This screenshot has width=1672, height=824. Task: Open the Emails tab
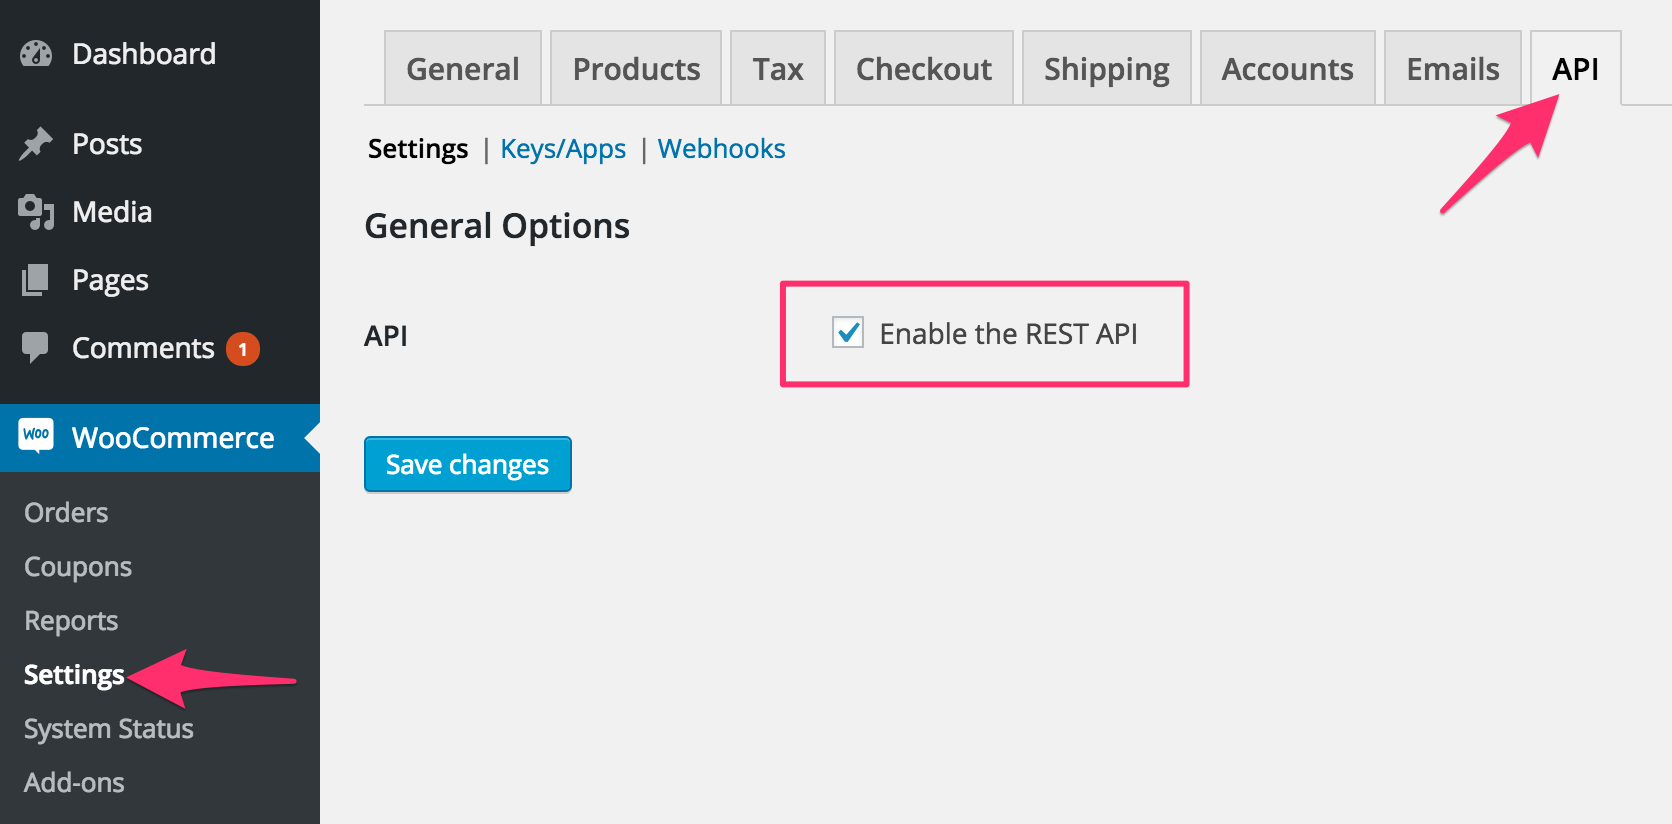click(x=1453, y=68)
